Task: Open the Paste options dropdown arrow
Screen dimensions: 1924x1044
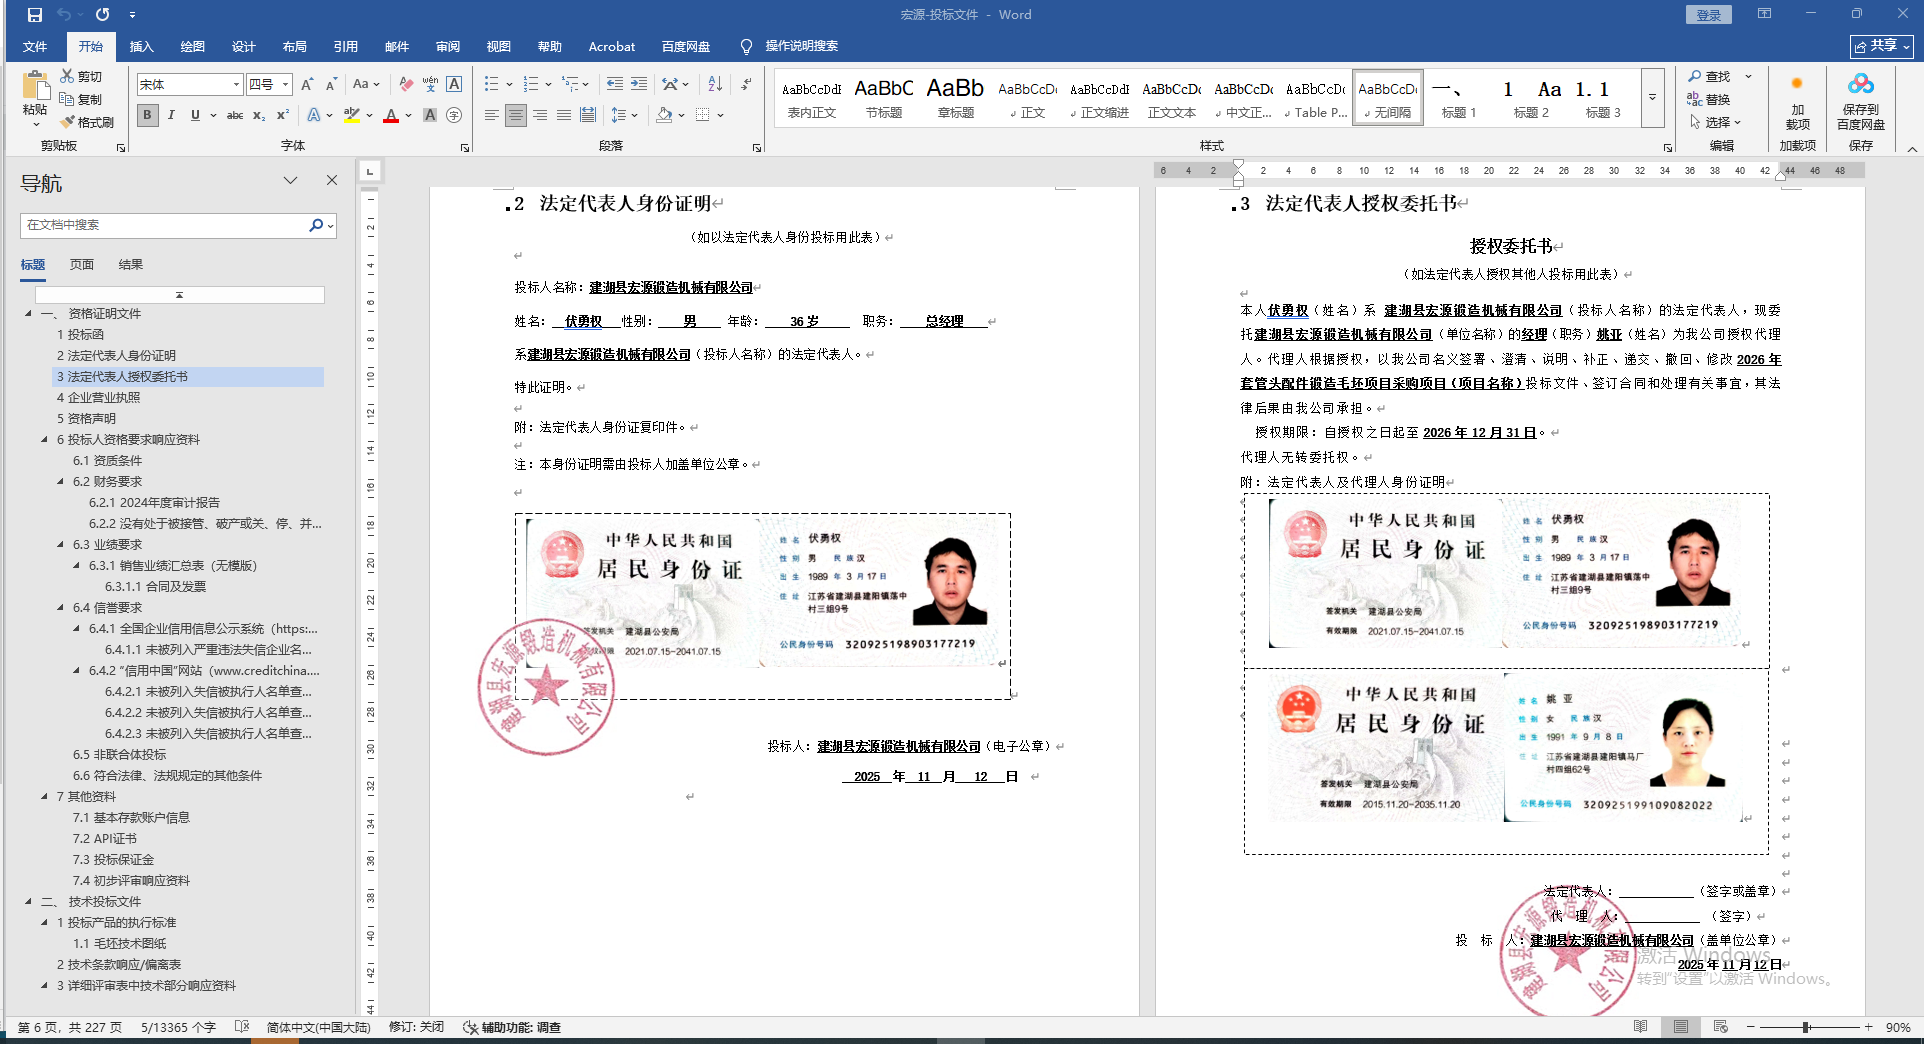Action: coord(36,125)
